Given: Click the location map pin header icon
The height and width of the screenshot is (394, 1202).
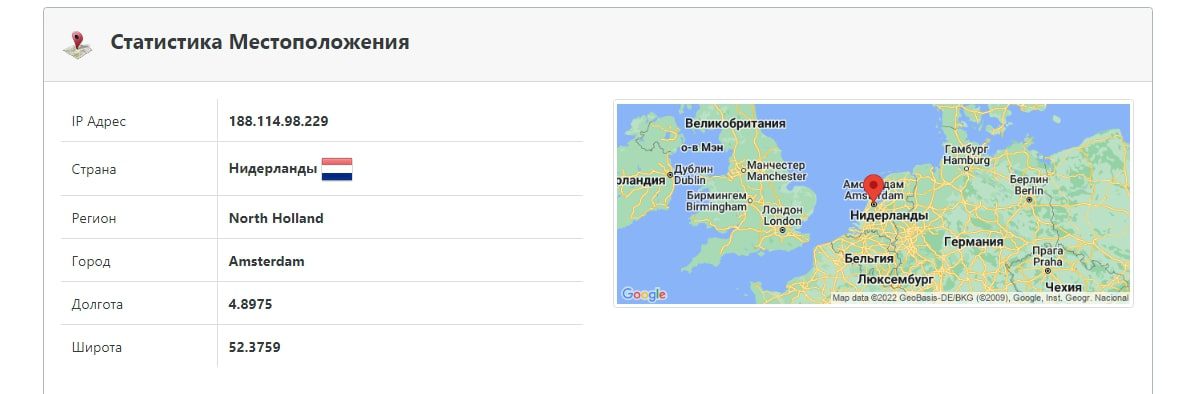Looking at the screenshot, I should pyautogui.click(x=76, y=44).
